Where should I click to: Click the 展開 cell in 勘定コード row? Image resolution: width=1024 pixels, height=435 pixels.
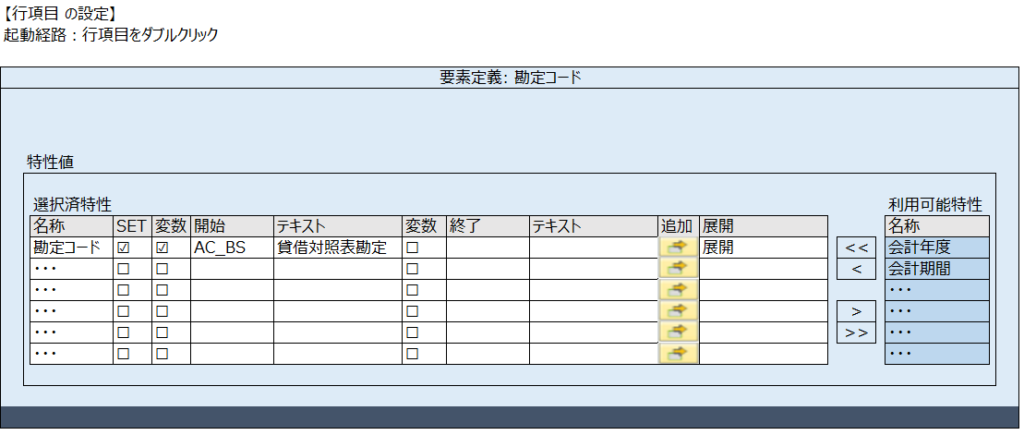pyautogui.click(x=763, y=247)
